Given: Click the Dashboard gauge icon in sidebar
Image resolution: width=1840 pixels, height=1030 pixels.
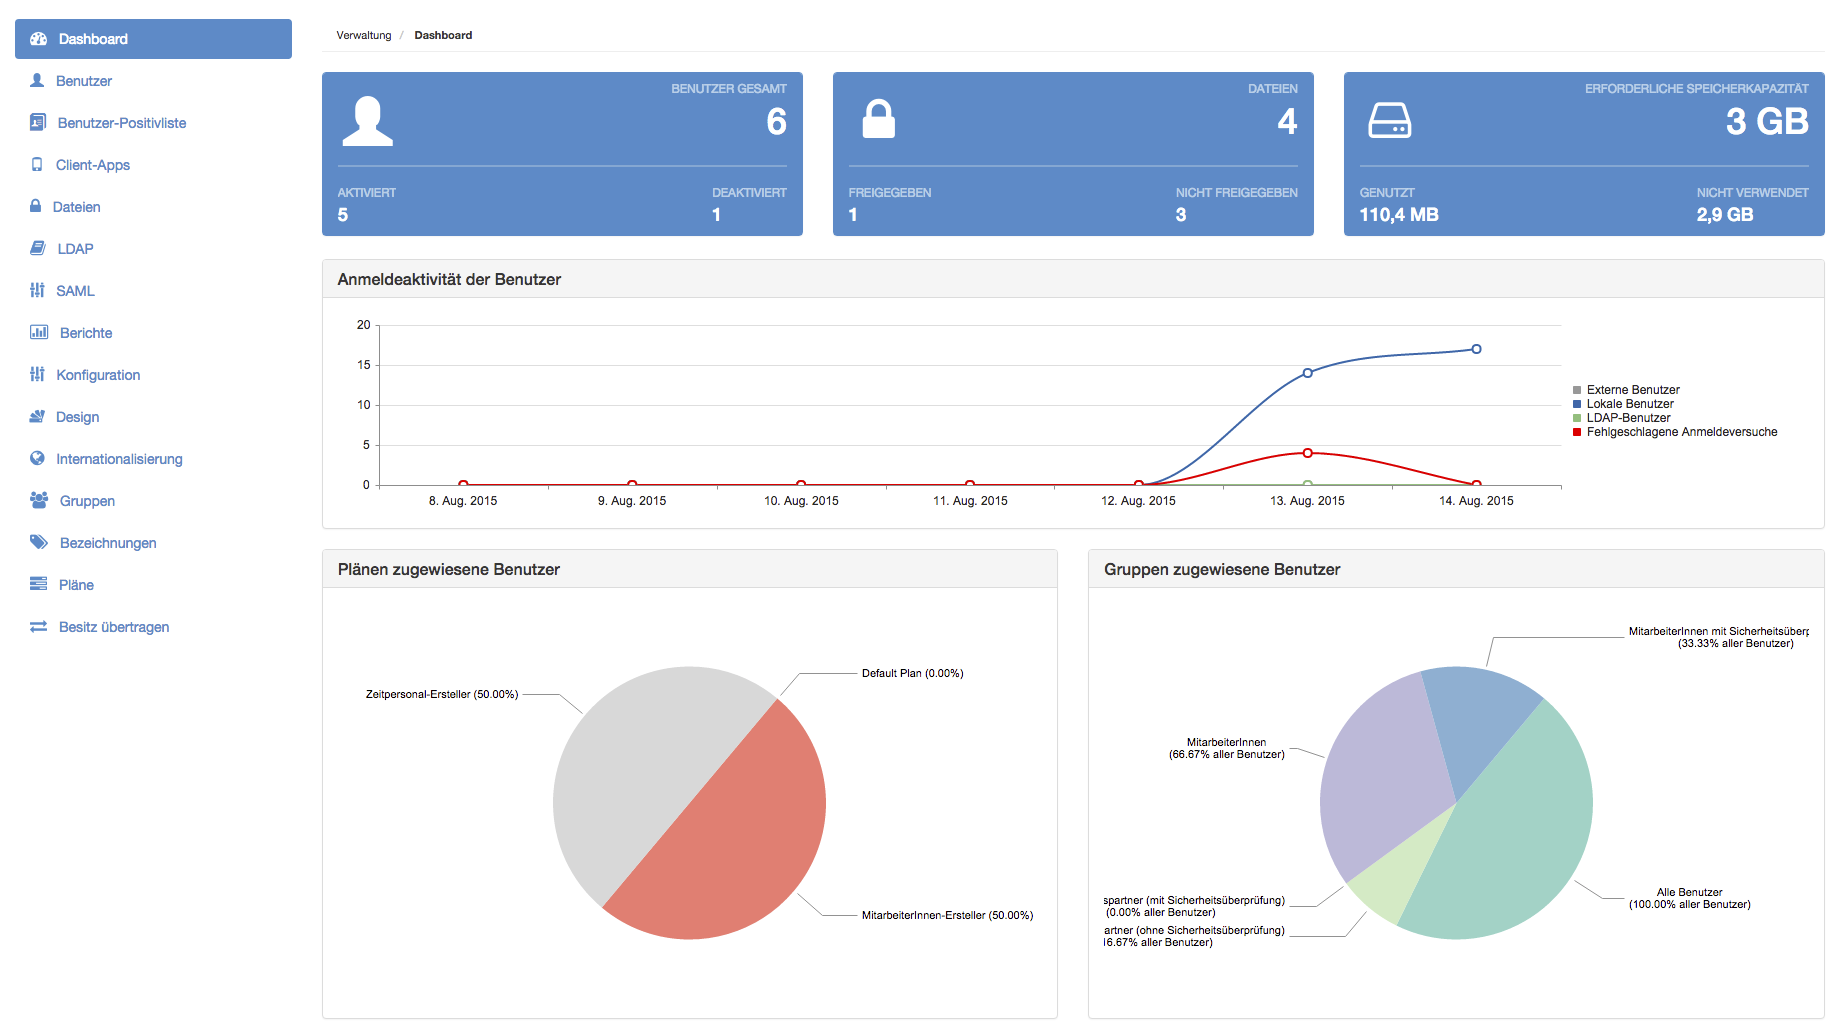Looking at the screenshot, I should coord(39,39).
